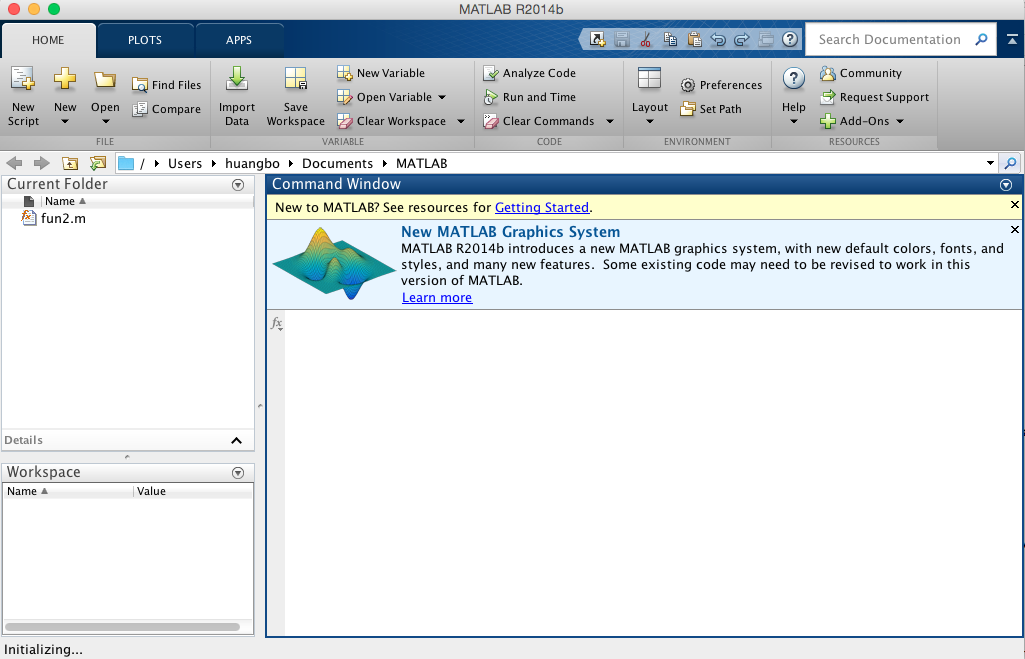Expand the Open dropdown arrow
The image size is (1025, 659).
point(105,121)
